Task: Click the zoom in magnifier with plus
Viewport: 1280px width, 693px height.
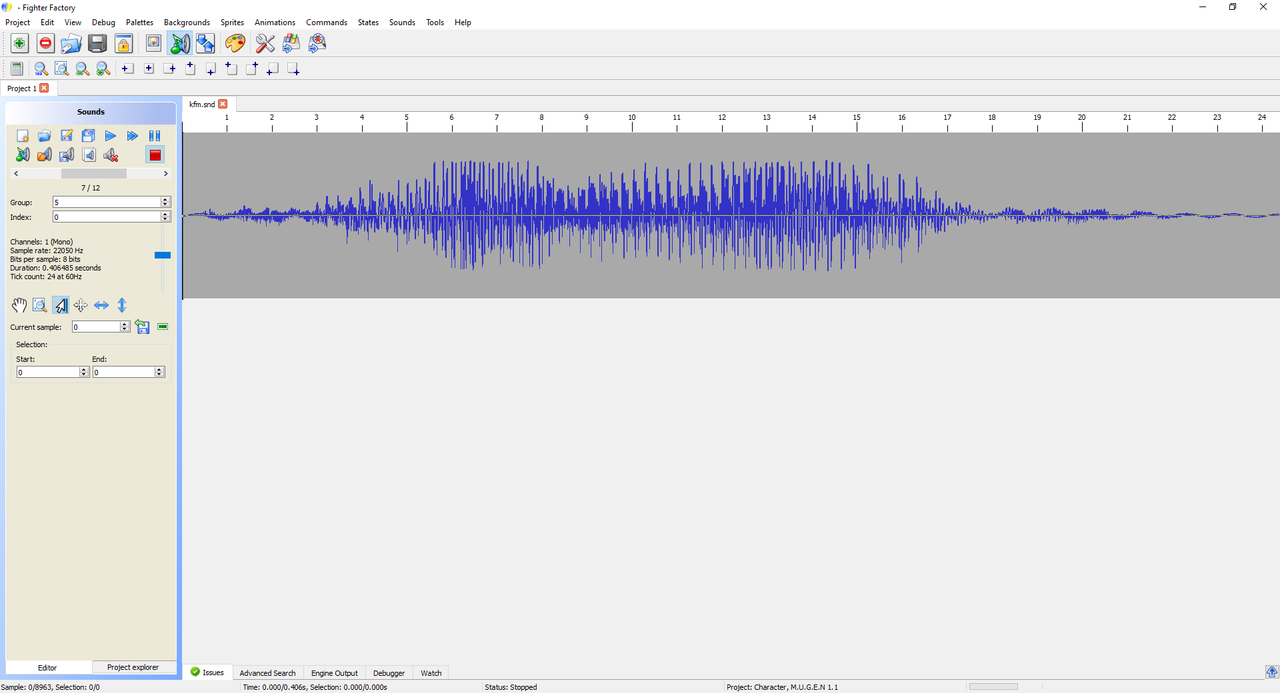Action: [103, 69]
